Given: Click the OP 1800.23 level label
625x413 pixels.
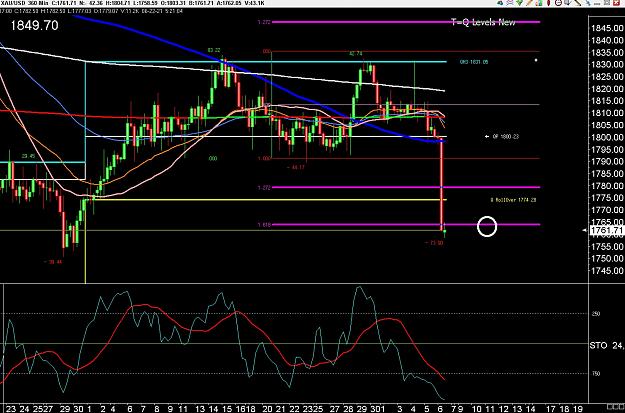Looking at the screenshot, I should pyautogui.click(x=505, y=136).
